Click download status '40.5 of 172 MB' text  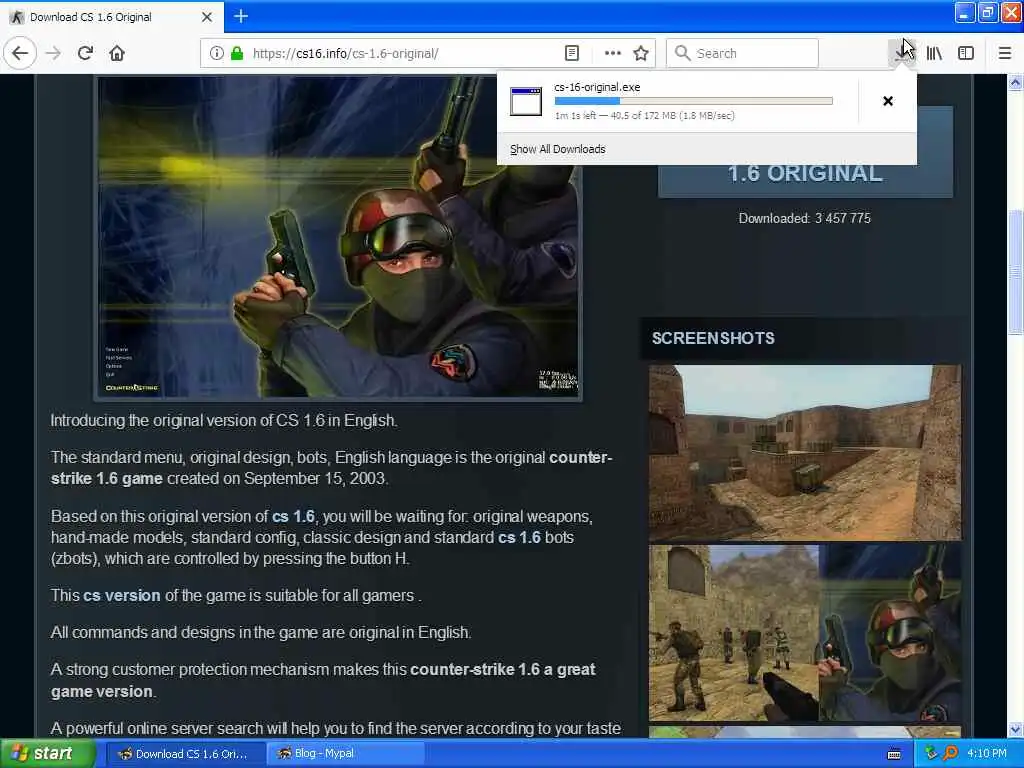pyautogui.click(x=643, y=116)
